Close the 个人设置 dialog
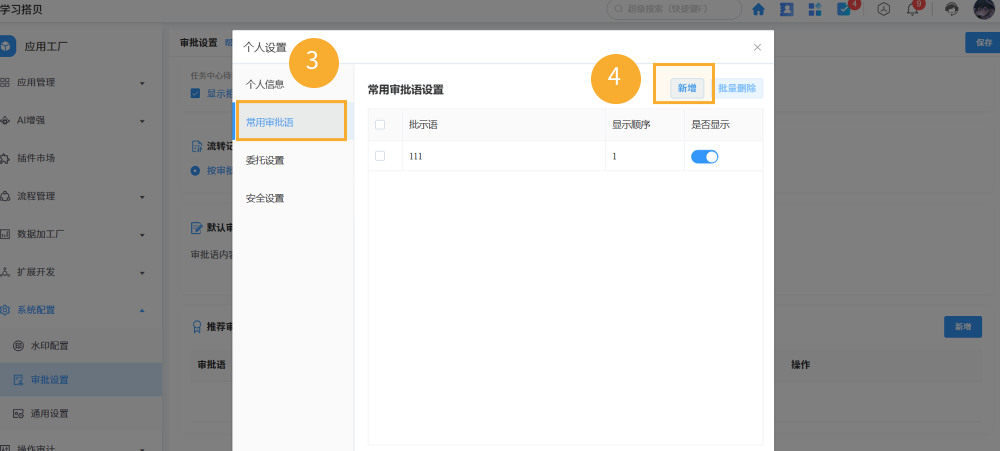 point(757,47)
